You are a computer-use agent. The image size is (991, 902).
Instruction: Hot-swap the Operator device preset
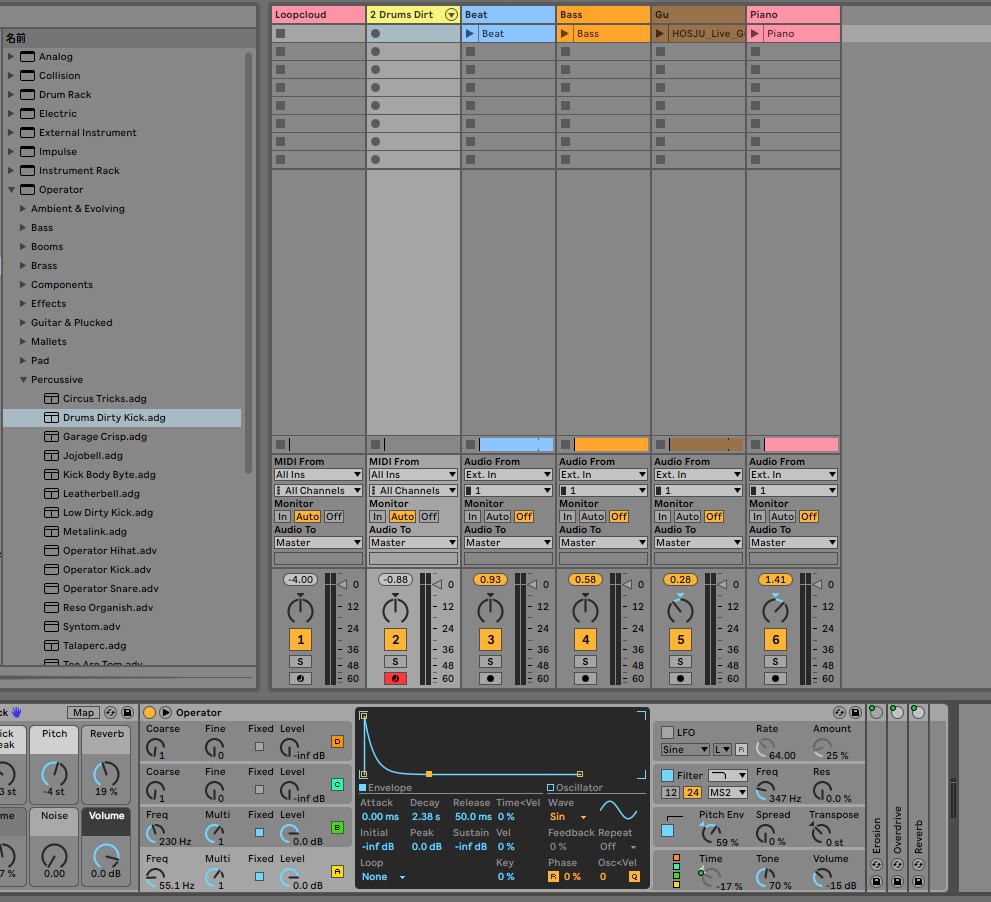(839, 712)
